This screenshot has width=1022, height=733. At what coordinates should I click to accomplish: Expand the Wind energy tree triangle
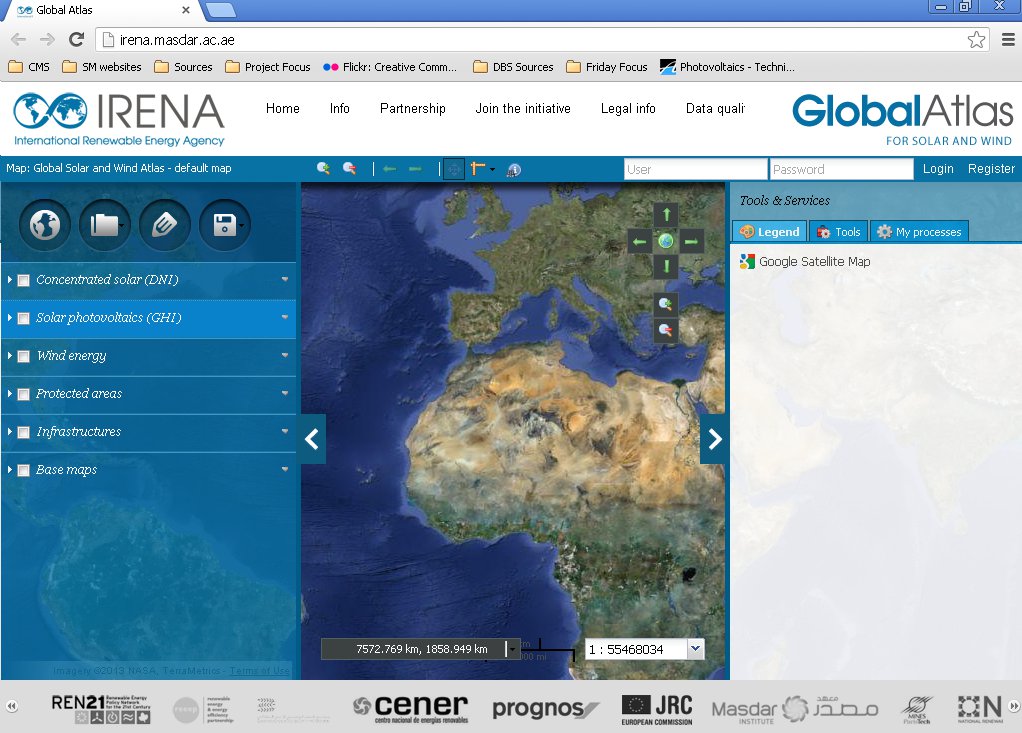pos(10,356)
